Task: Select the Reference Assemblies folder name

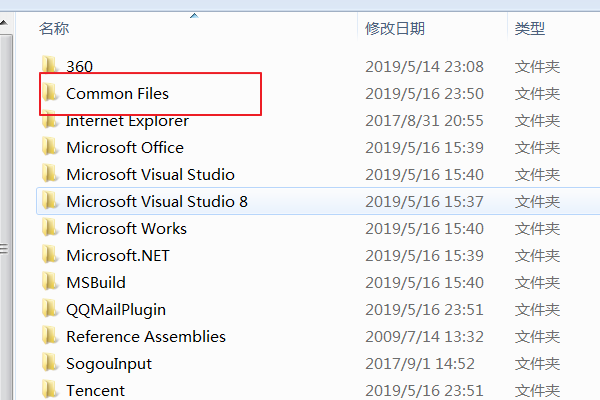Action: coord(146,337)
